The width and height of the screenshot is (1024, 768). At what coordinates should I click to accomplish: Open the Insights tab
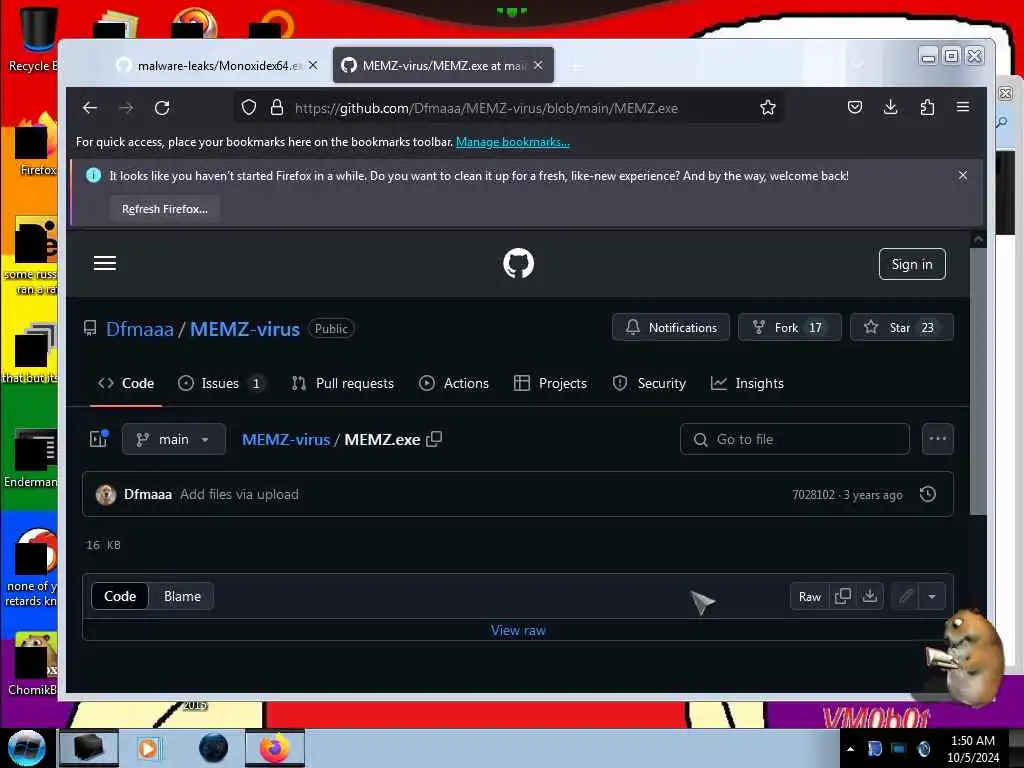pyautogui.click(x=747, y=383)
